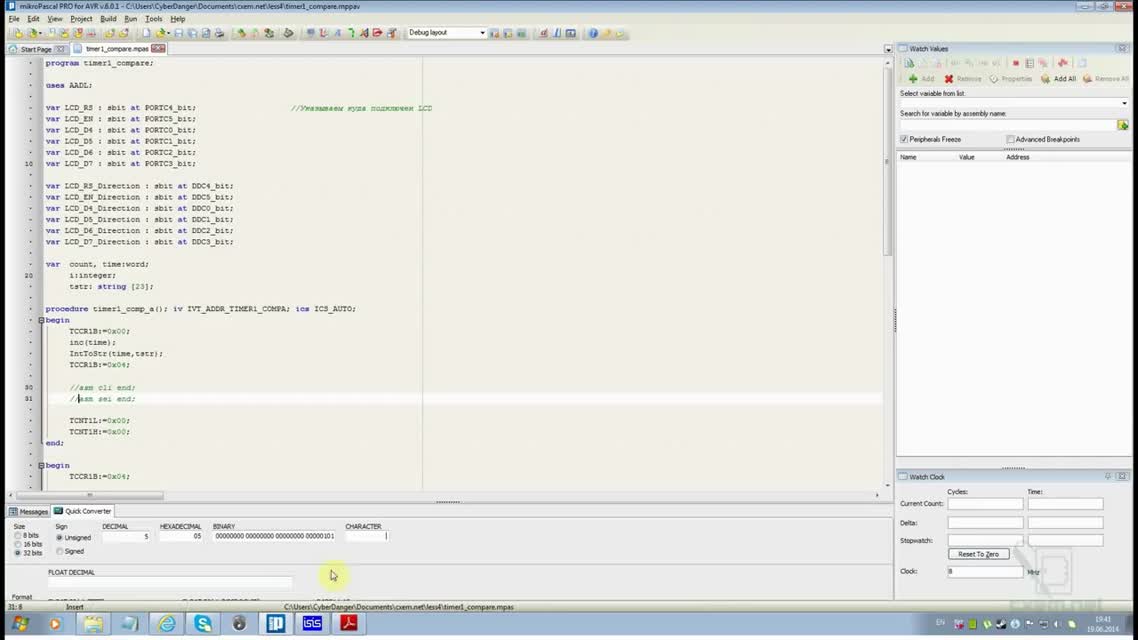The height and width of the screenshot is (640, 1138).
Task: Collapse the main program begin block
Action: point(41,465)
